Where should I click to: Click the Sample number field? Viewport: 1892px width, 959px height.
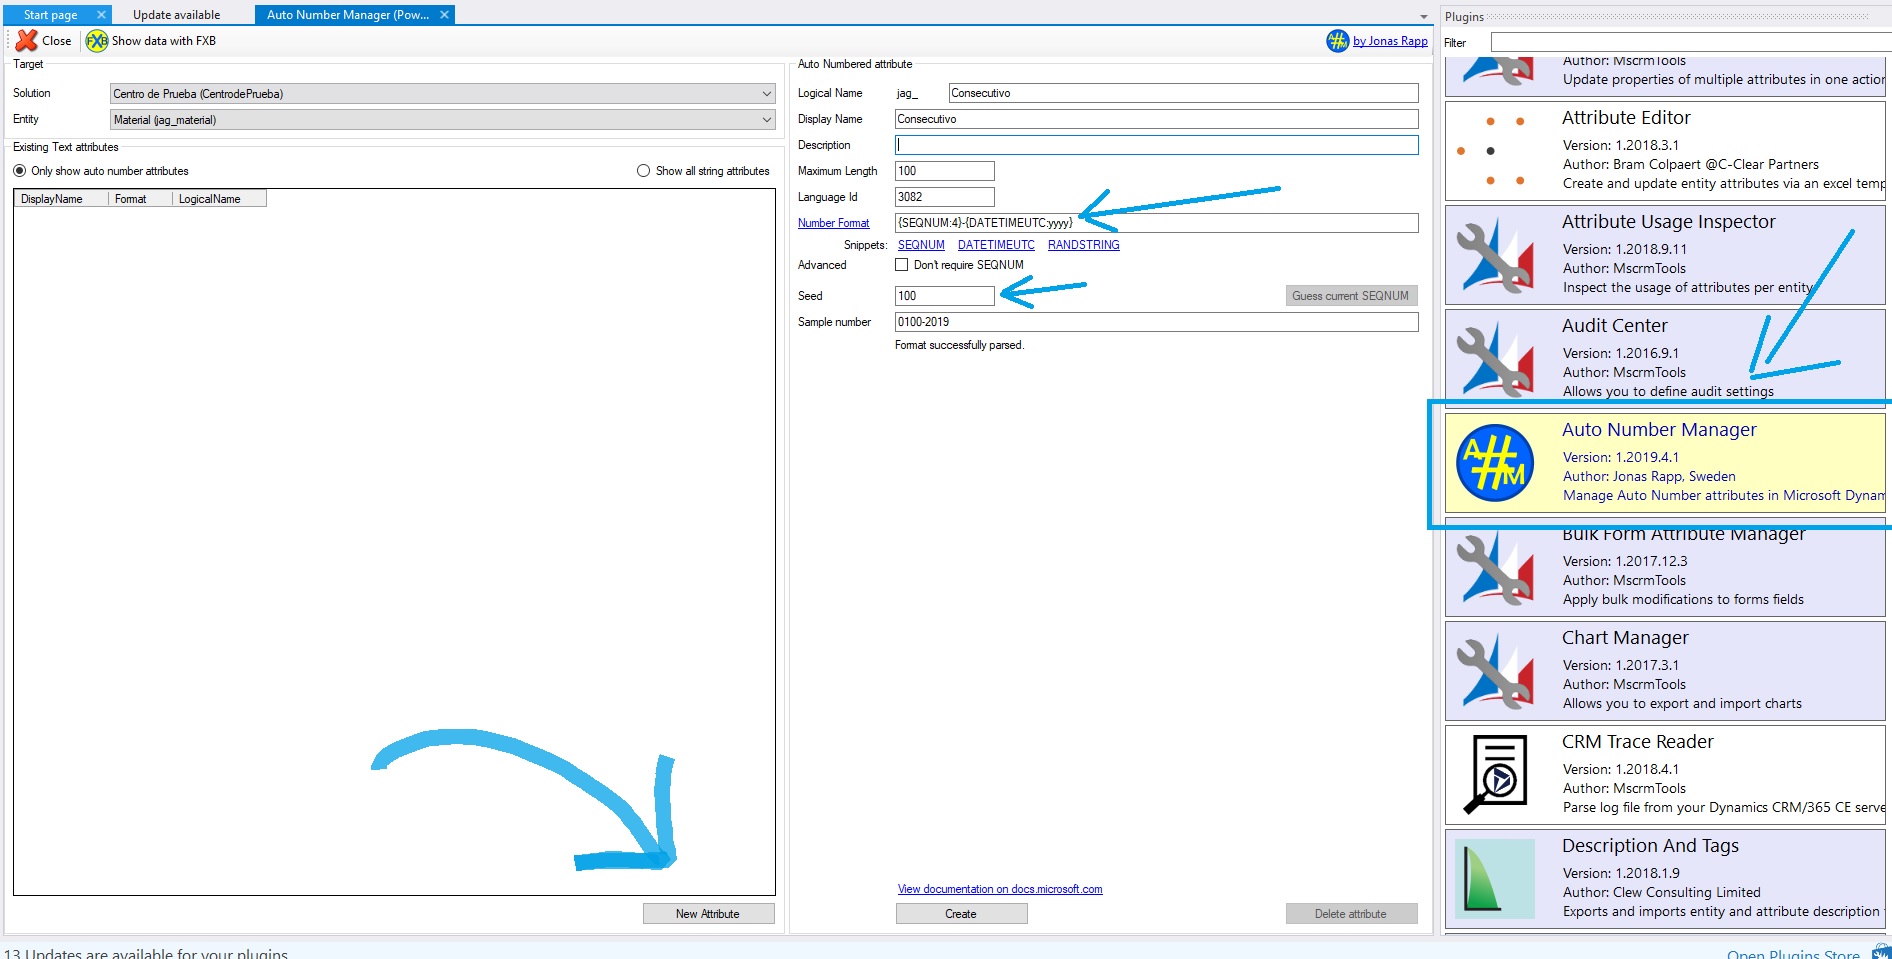1156,322
